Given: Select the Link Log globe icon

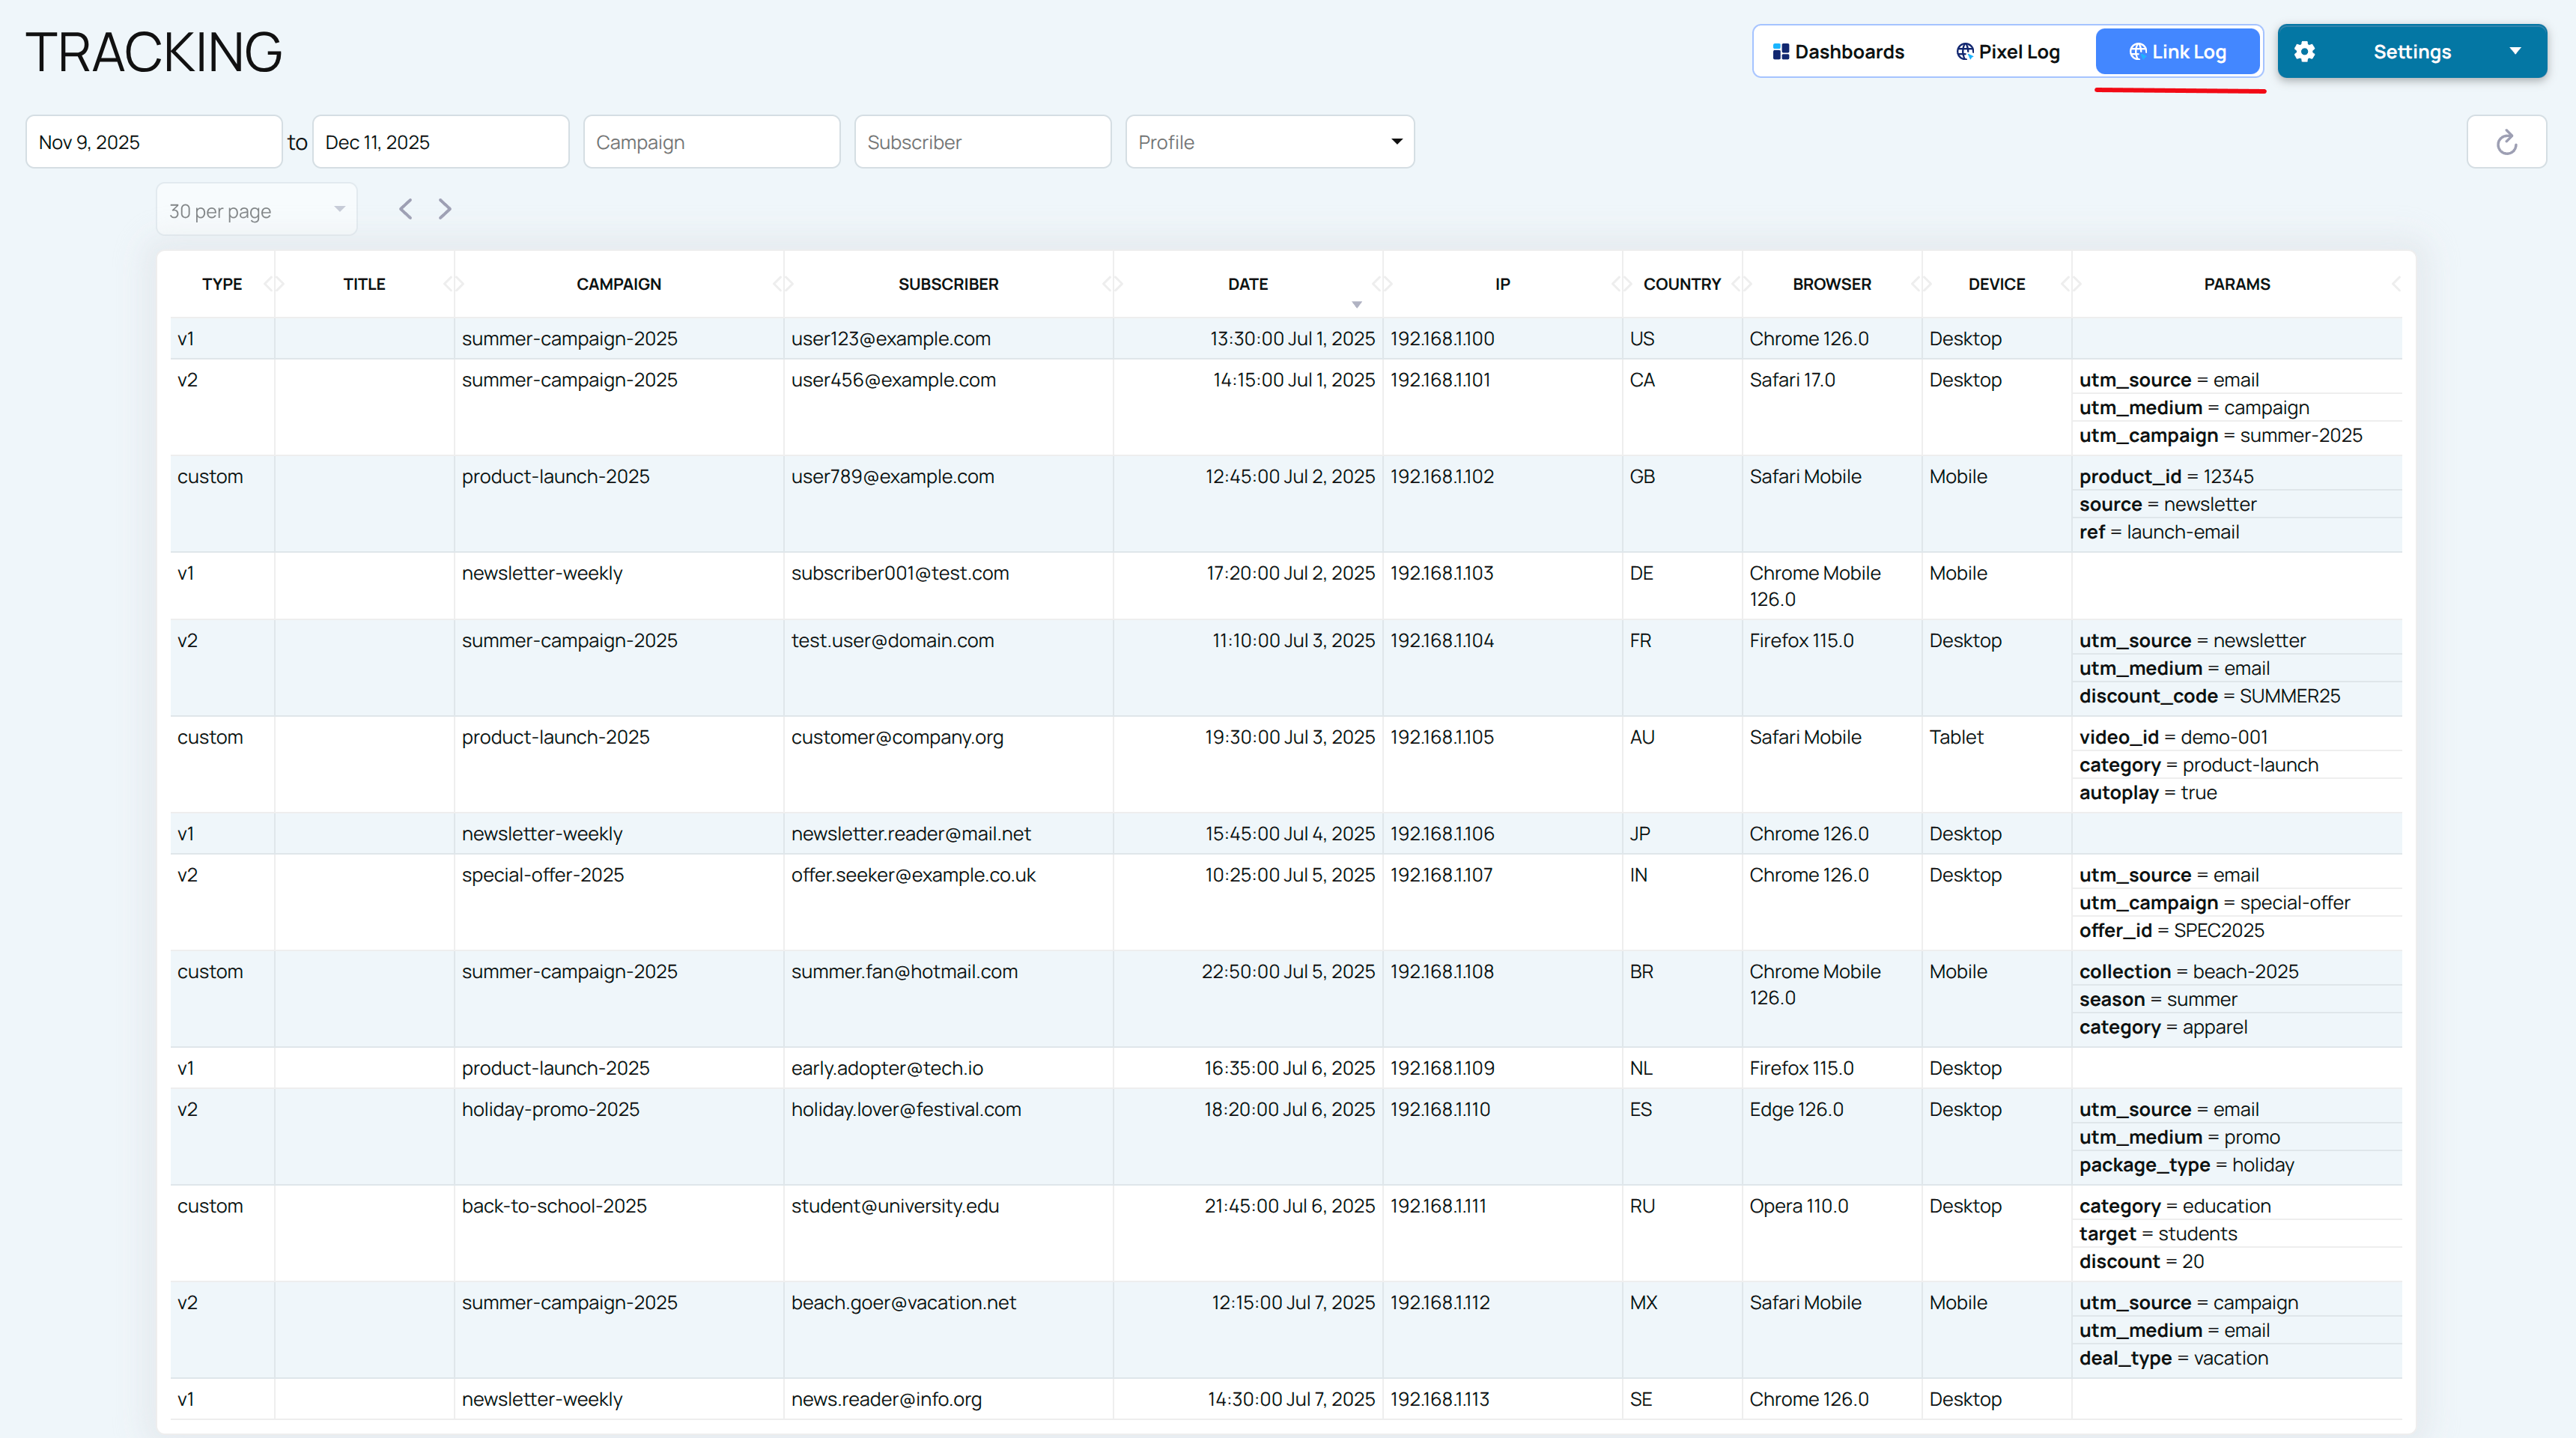Looking at the screenshot, I should [x=2138, y=51].
